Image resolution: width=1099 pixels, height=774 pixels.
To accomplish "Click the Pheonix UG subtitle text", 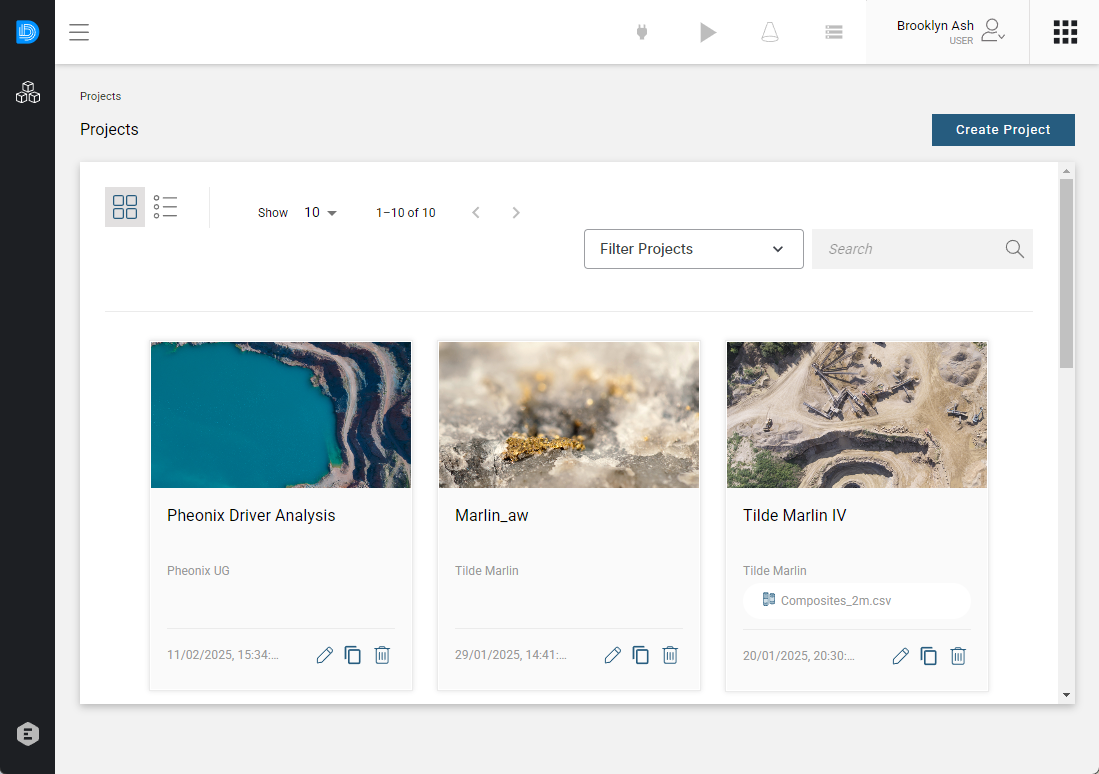I will click(x=198, y=571).
